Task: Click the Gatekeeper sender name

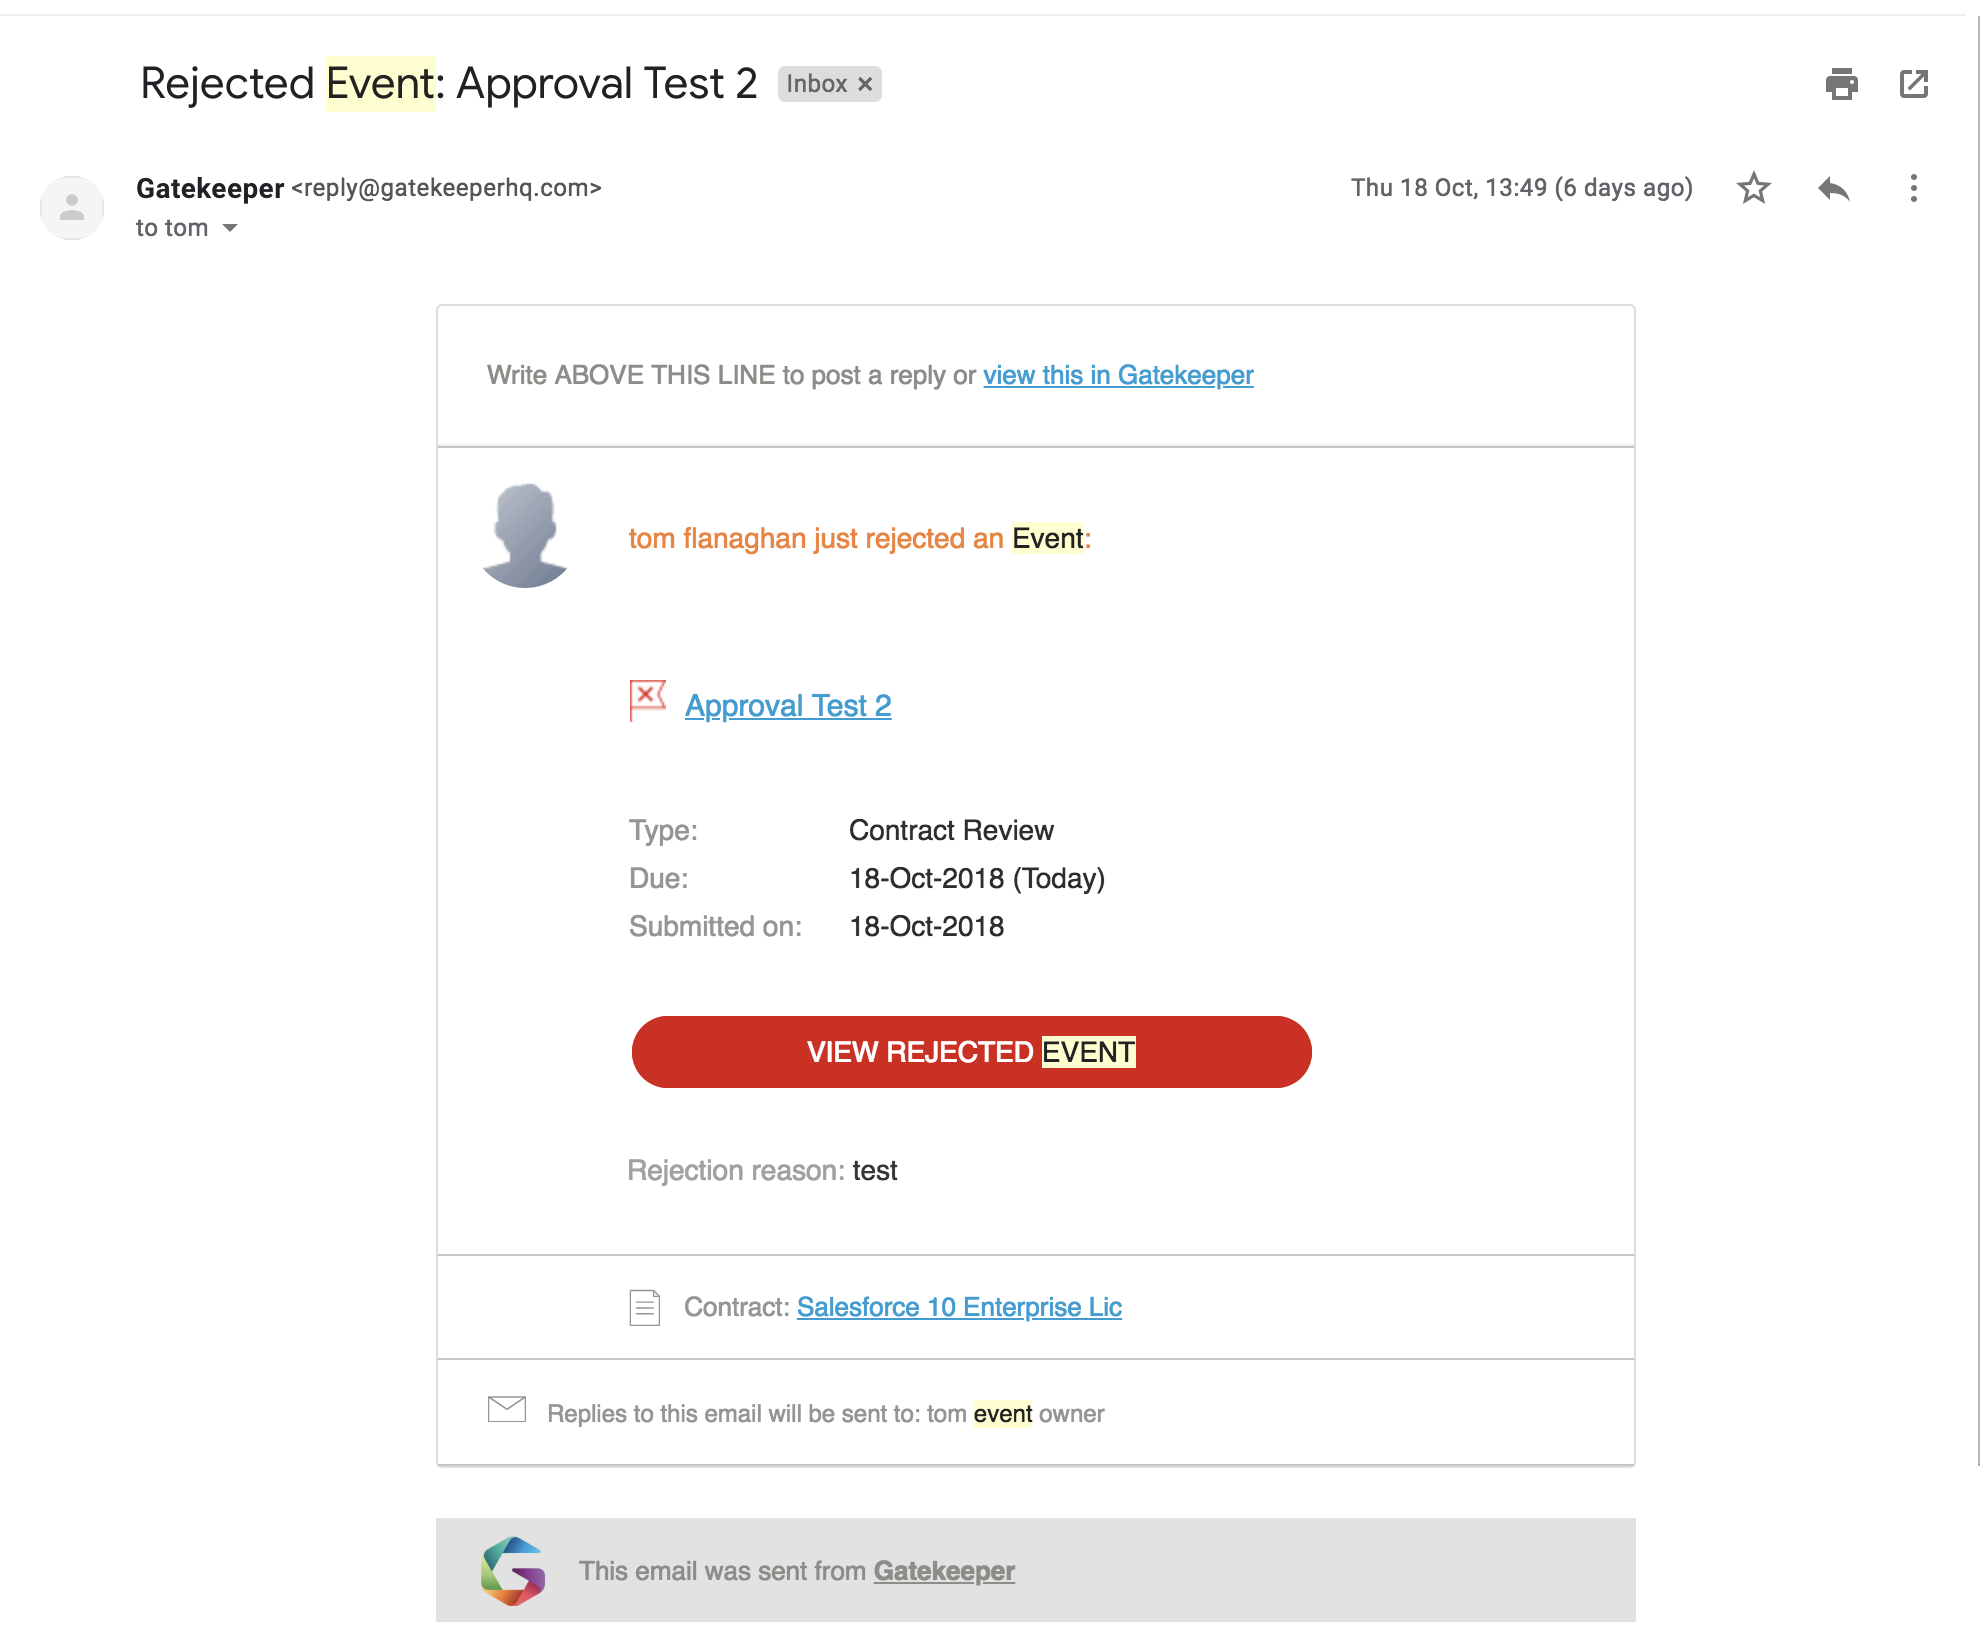Action: (x=210, y=188)
